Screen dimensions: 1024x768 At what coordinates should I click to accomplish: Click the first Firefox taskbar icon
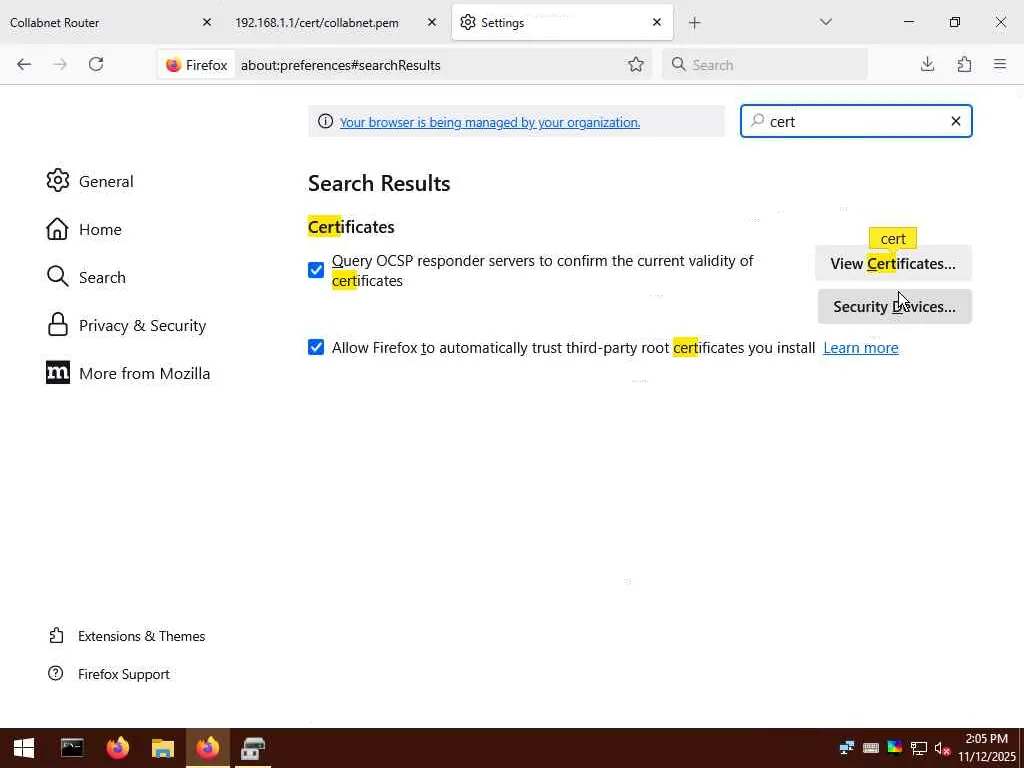pyautogui.click(x=118, y=748)
